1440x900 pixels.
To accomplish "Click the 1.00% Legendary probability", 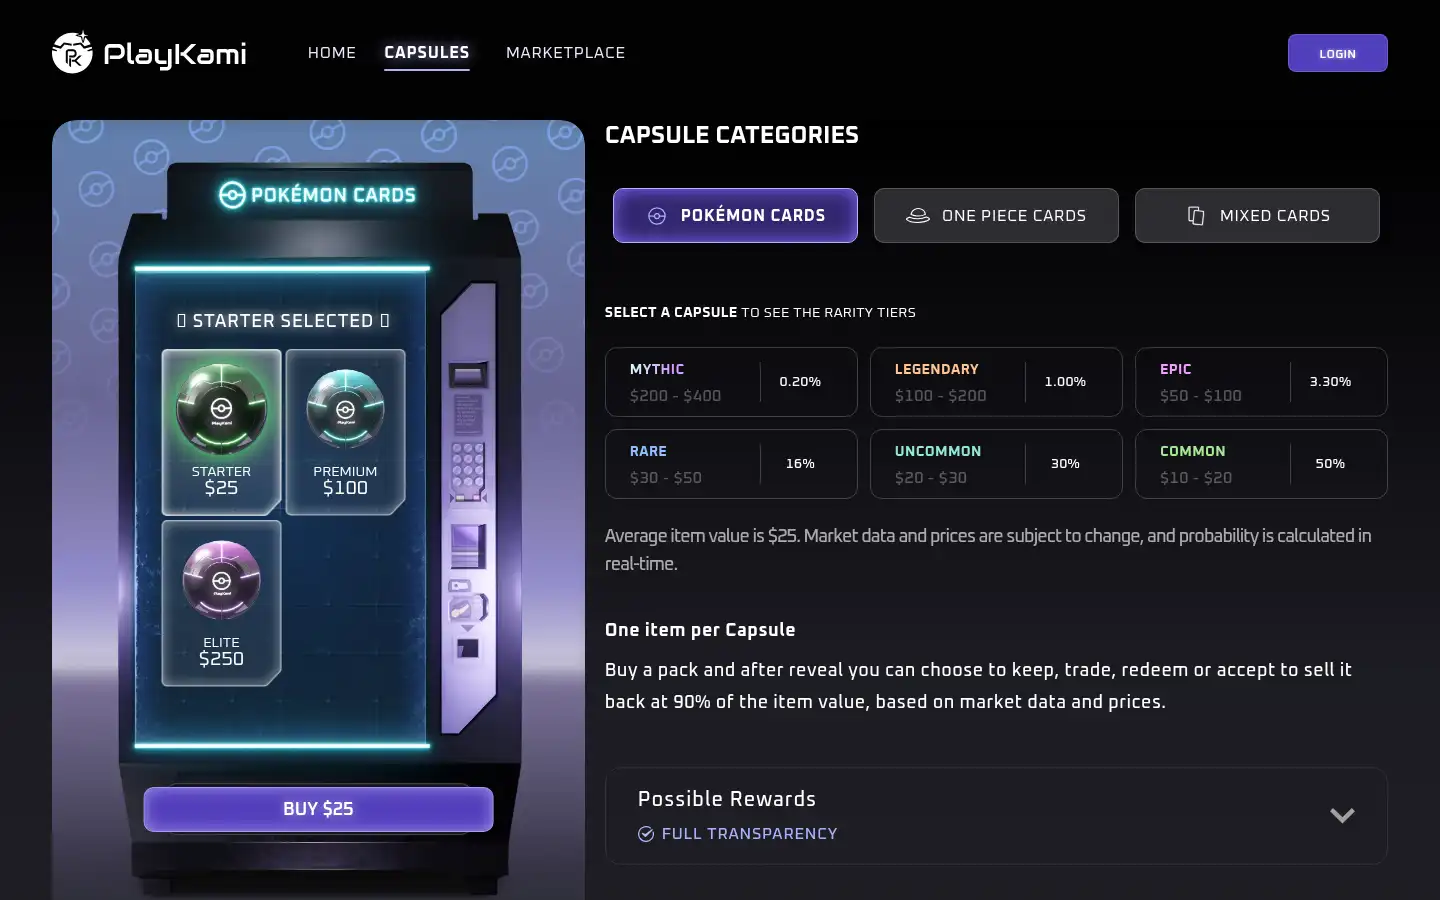I will pos(1065,382).
